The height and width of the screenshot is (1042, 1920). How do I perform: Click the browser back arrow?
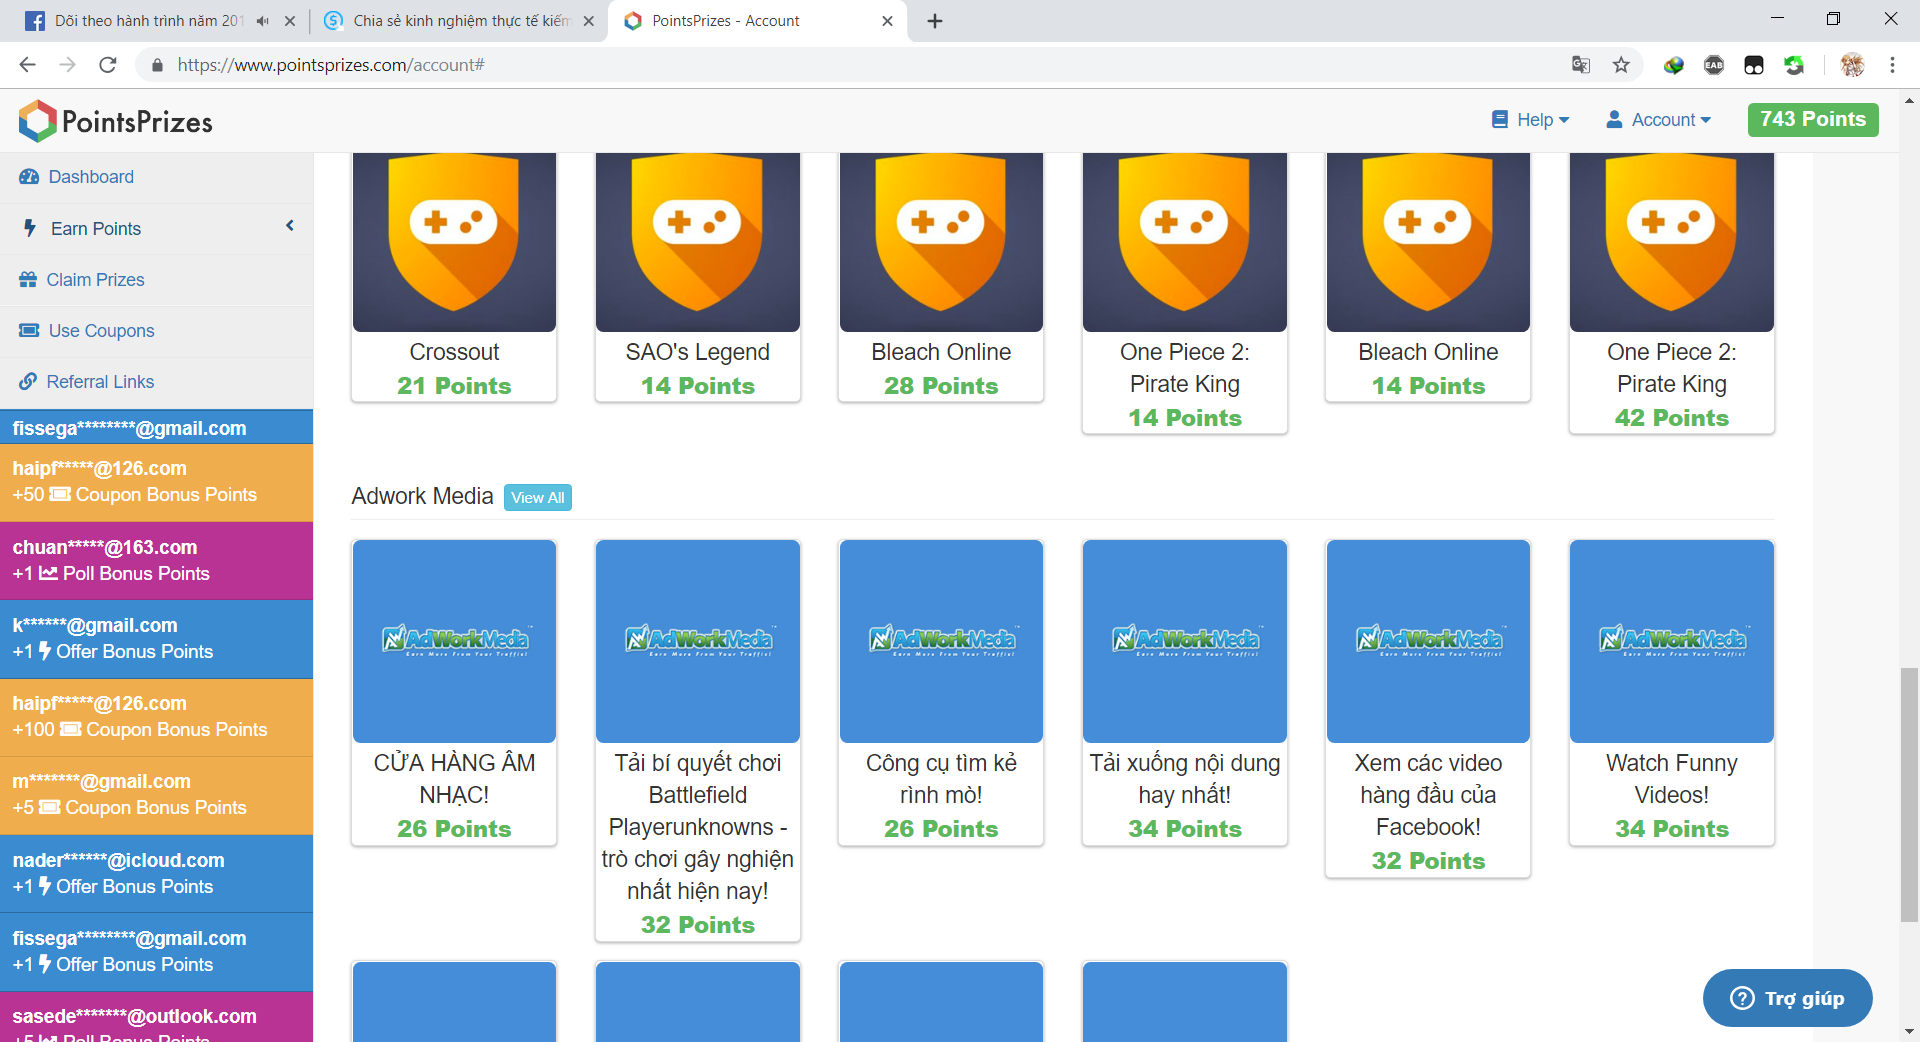click(x=27, y=65)
